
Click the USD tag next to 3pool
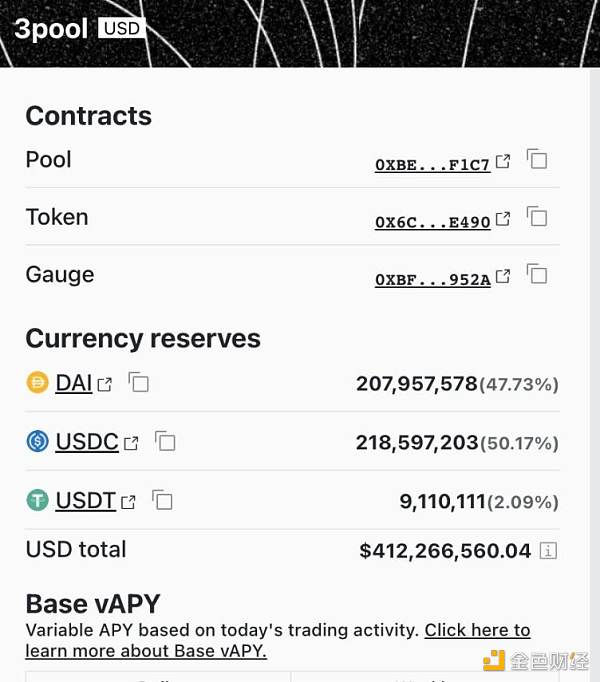pyautogui.click(x=122, y=28)
